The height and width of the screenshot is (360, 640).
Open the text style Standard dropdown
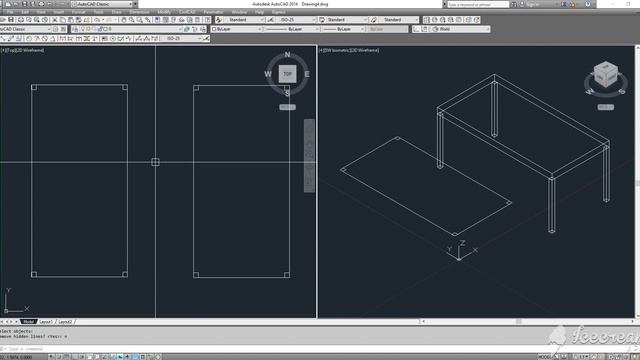(x=244, y=20)
